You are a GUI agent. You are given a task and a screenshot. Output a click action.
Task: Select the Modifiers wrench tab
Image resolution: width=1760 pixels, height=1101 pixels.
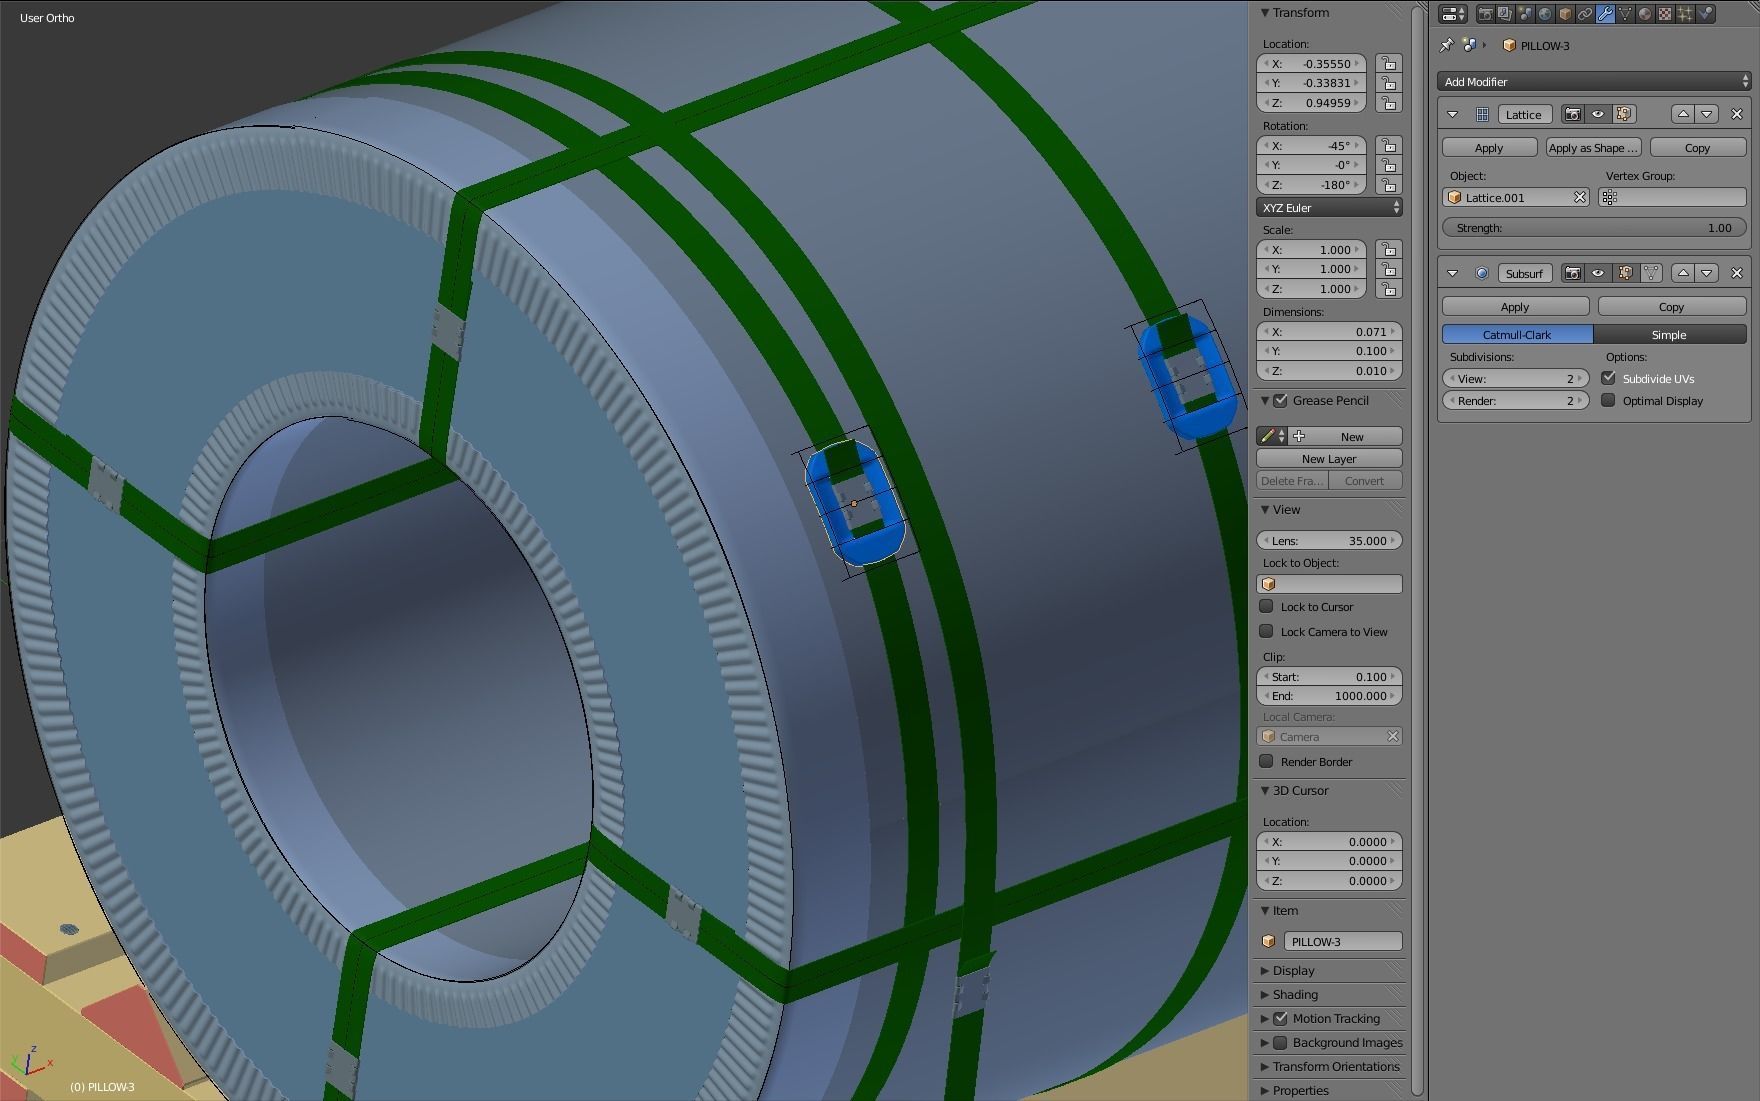pyautogui.click(x=1605, y=14)
